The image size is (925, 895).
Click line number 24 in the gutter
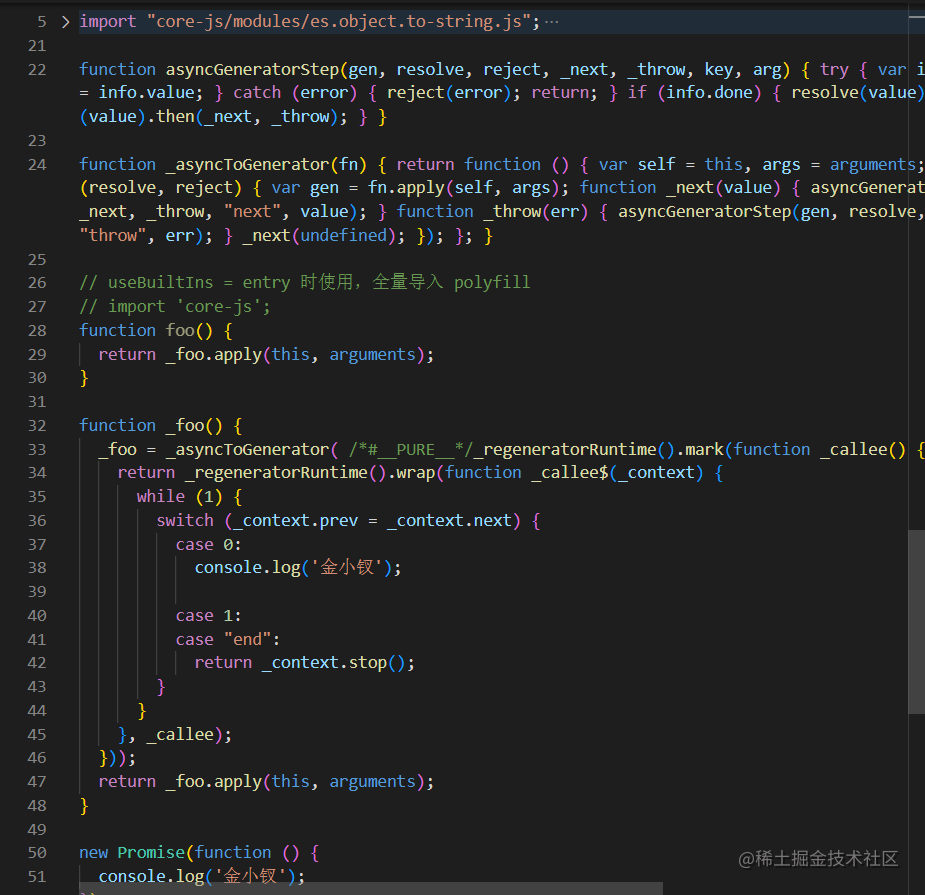tap(37, 165)
